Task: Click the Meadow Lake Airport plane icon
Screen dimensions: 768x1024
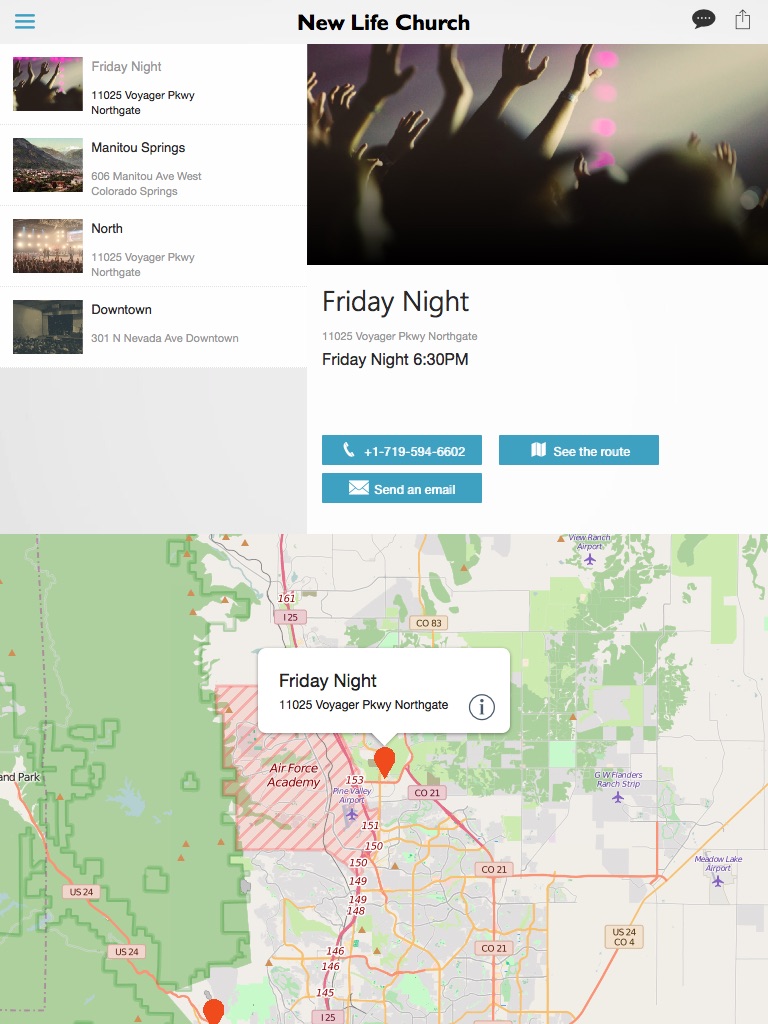Action: 718,881
